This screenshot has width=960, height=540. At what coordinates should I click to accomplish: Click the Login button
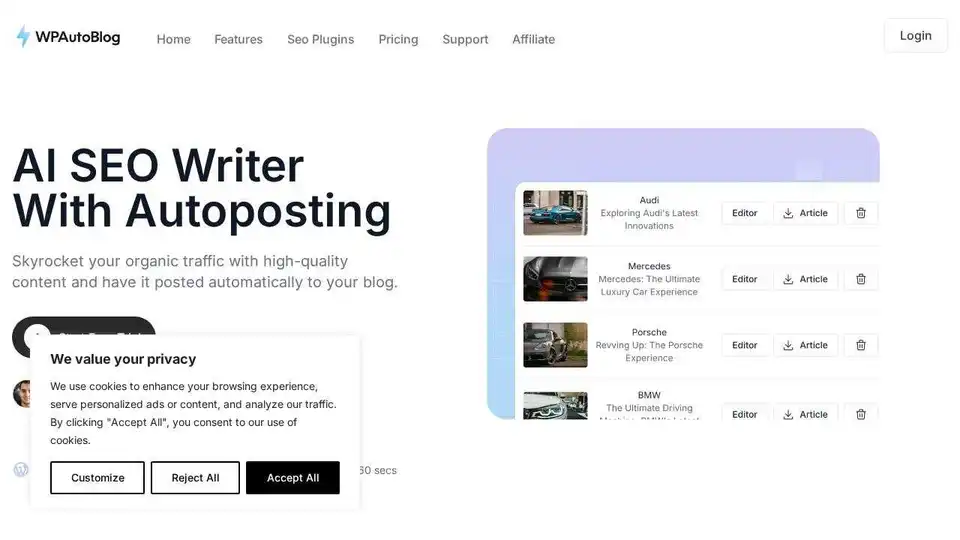(x=915, y=36)
